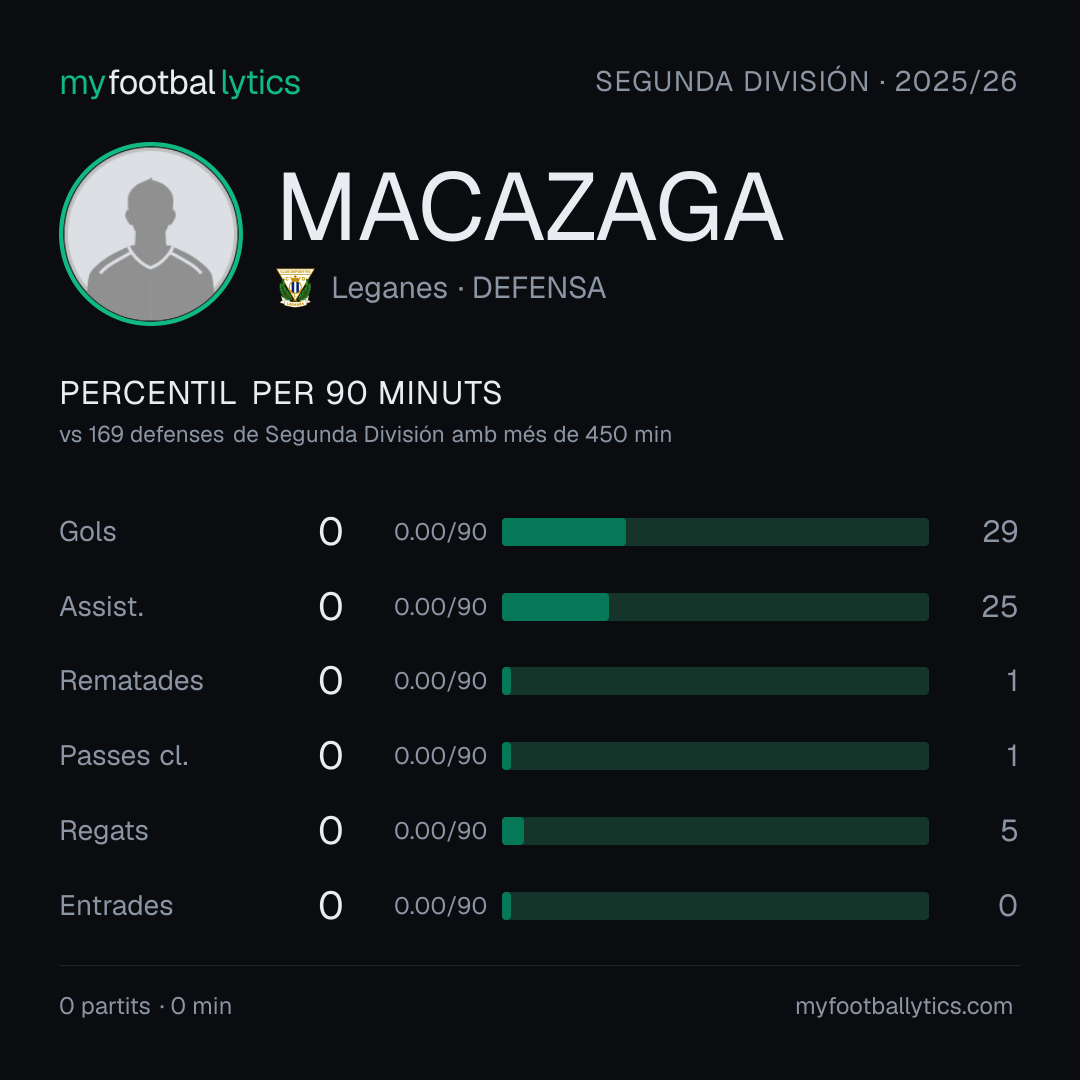Click the Assist. percentile bar

(715, 607)
